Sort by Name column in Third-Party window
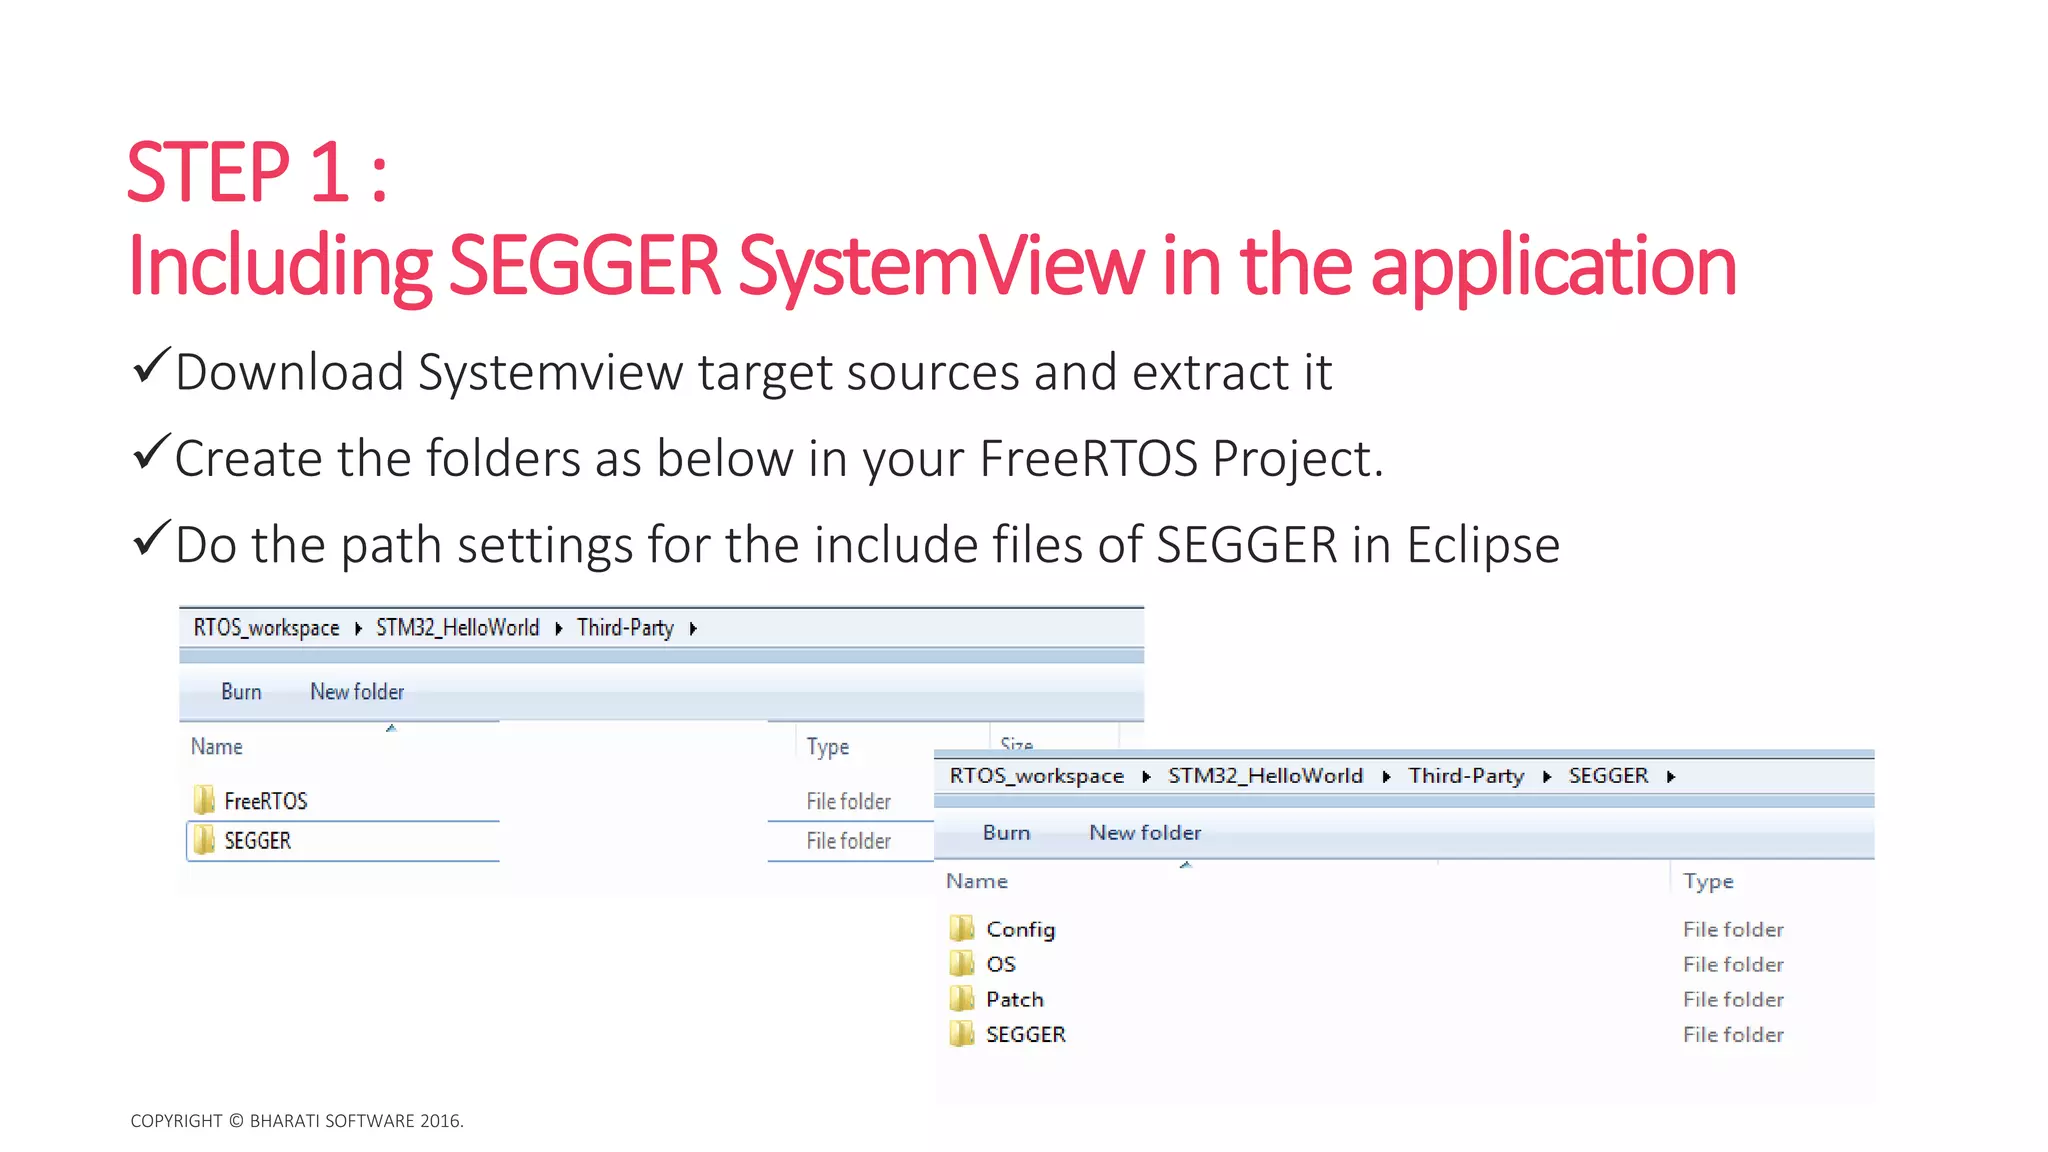 pyautogui.click(x=217, y=746)
